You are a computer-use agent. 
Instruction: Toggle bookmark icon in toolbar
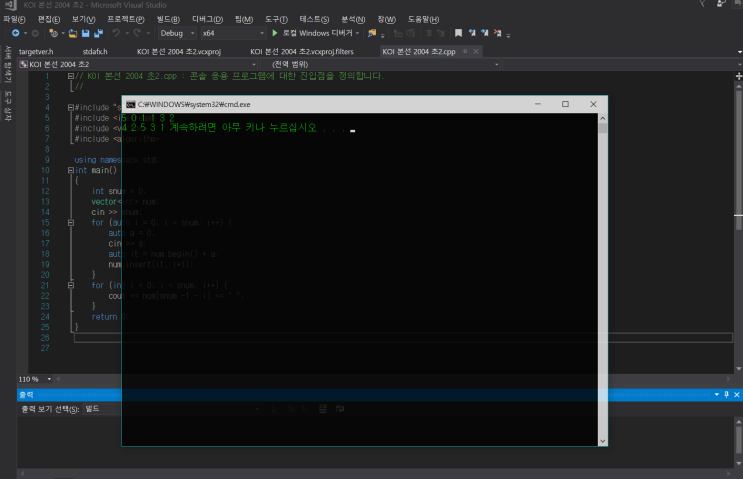[458, 33]
